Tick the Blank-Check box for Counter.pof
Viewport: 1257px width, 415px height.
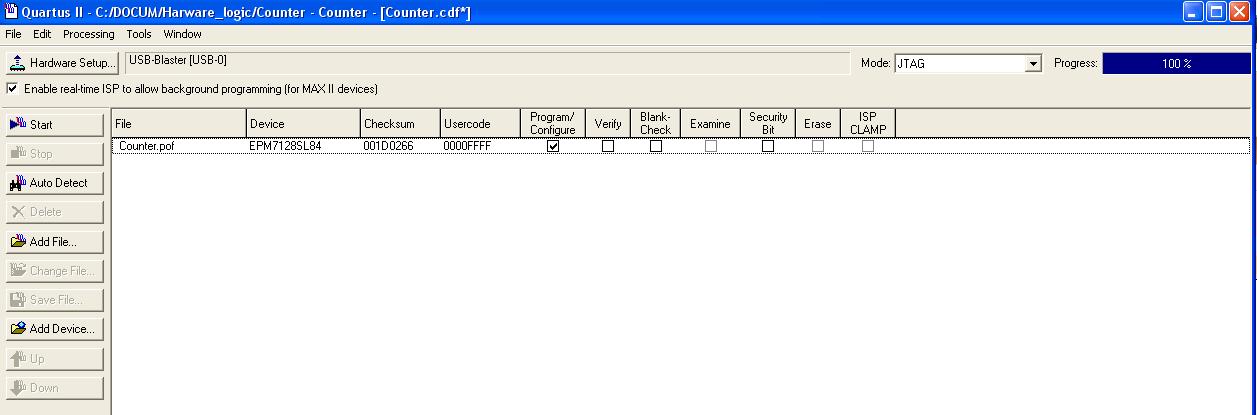pyautogui.click(x=656, y=146)
